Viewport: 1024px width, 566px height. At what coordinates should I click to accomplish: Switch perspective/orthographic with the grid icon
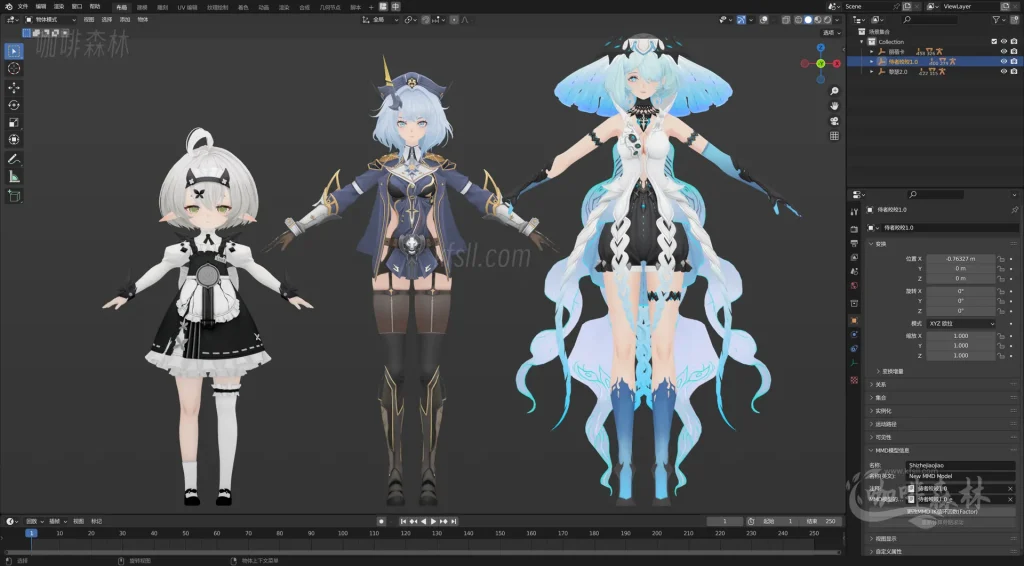pyautogui.click(x=834, y=136)
